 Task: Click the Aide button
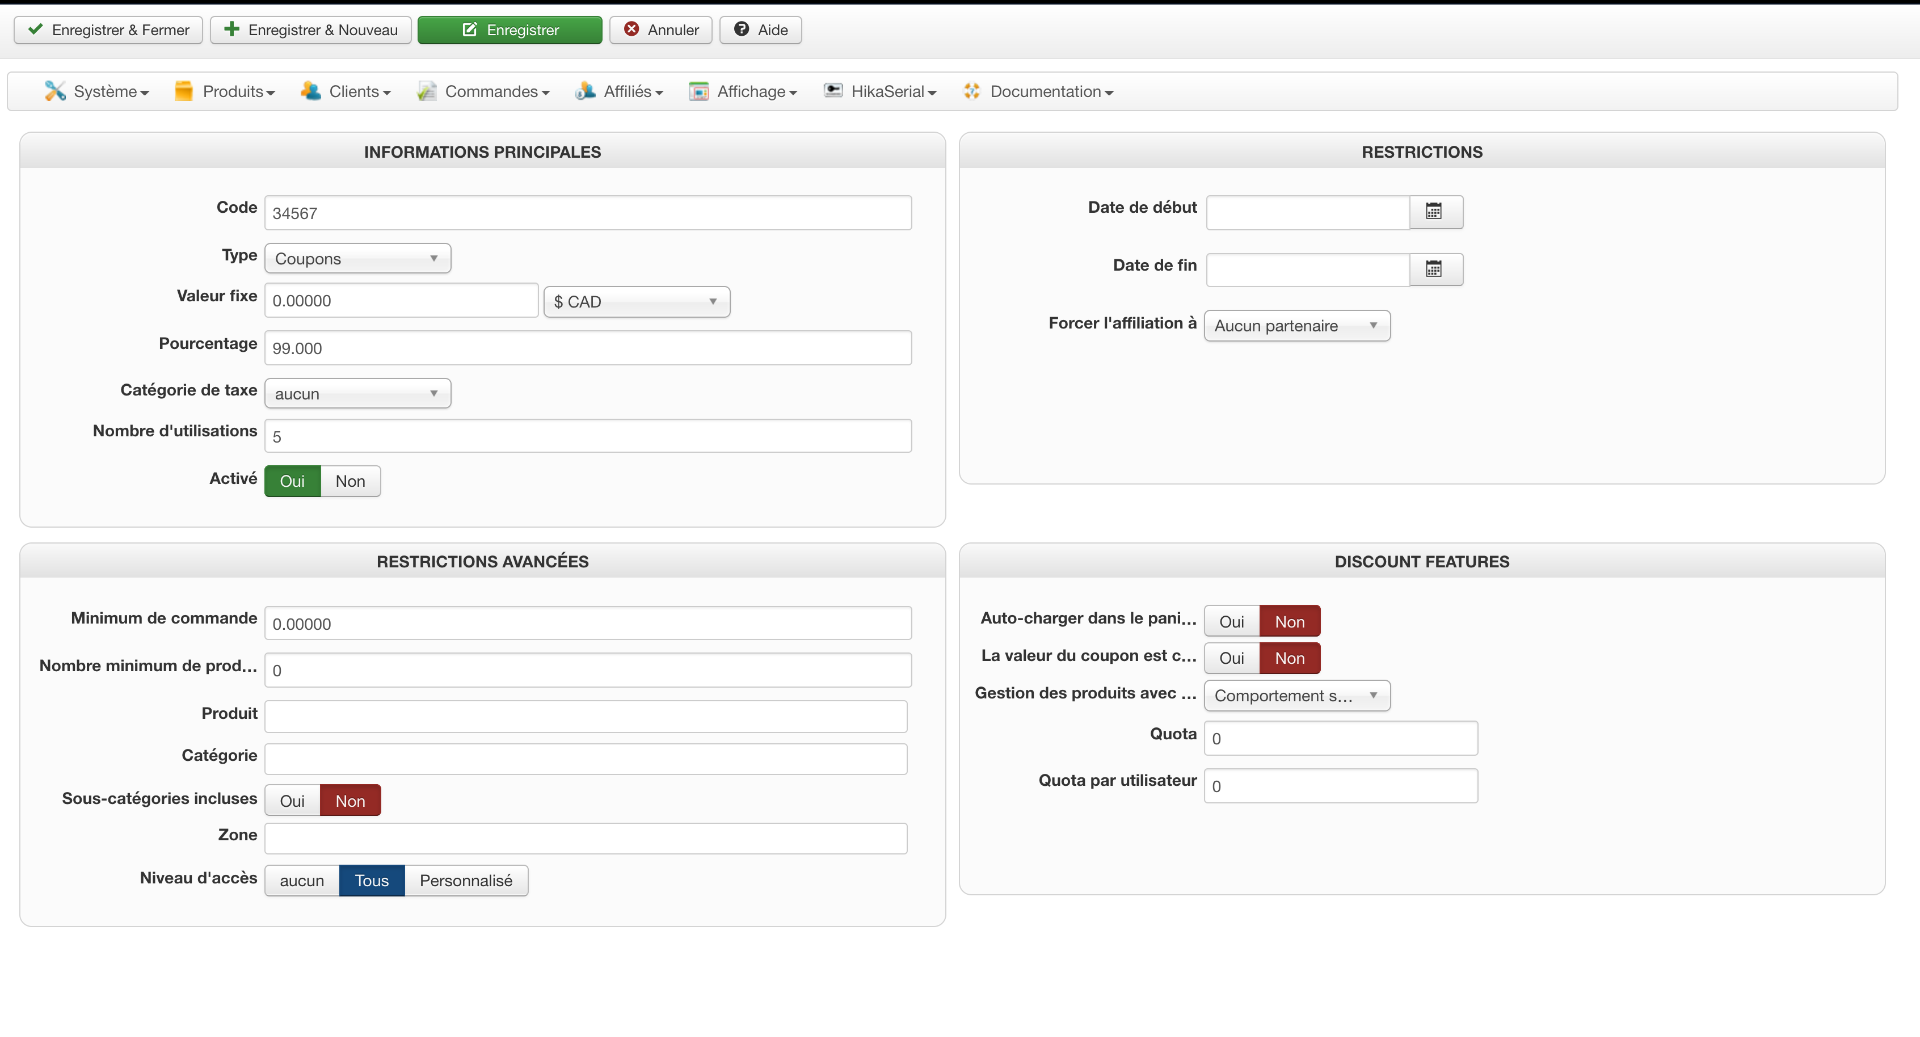761,30
